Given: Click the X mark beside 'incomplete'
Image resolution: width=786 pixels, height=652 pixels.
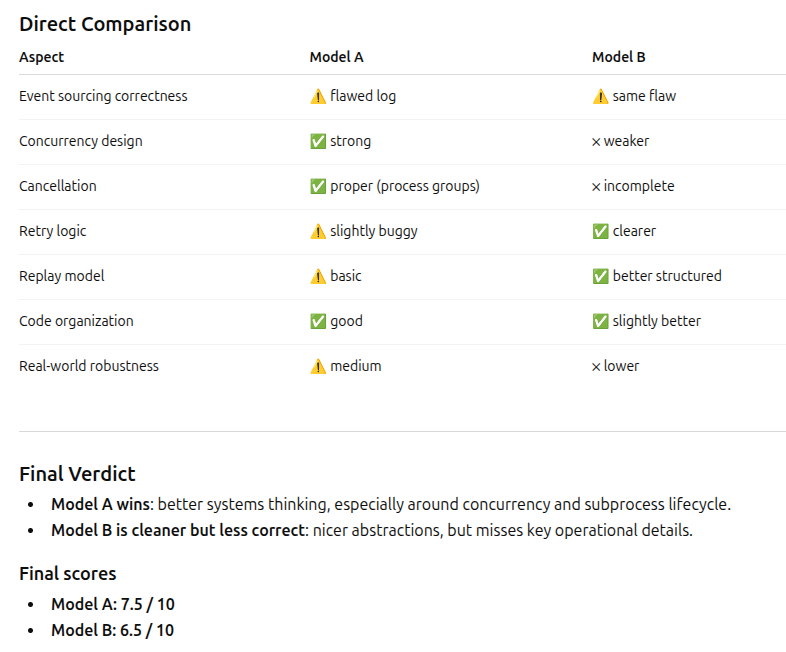Looking at the screenshot, I should [596, 187].
